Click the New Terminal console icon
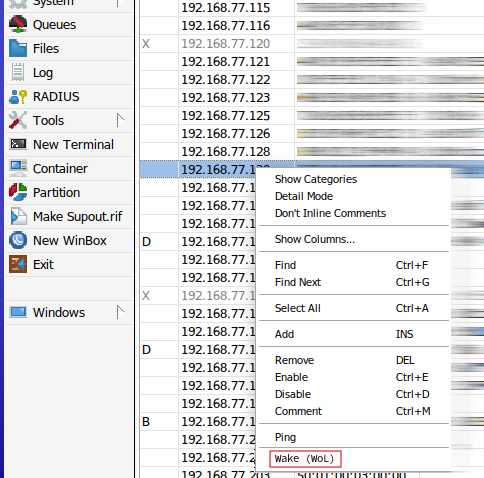The width and height of the screenshot is (484, 478). [x=18, y=144]
